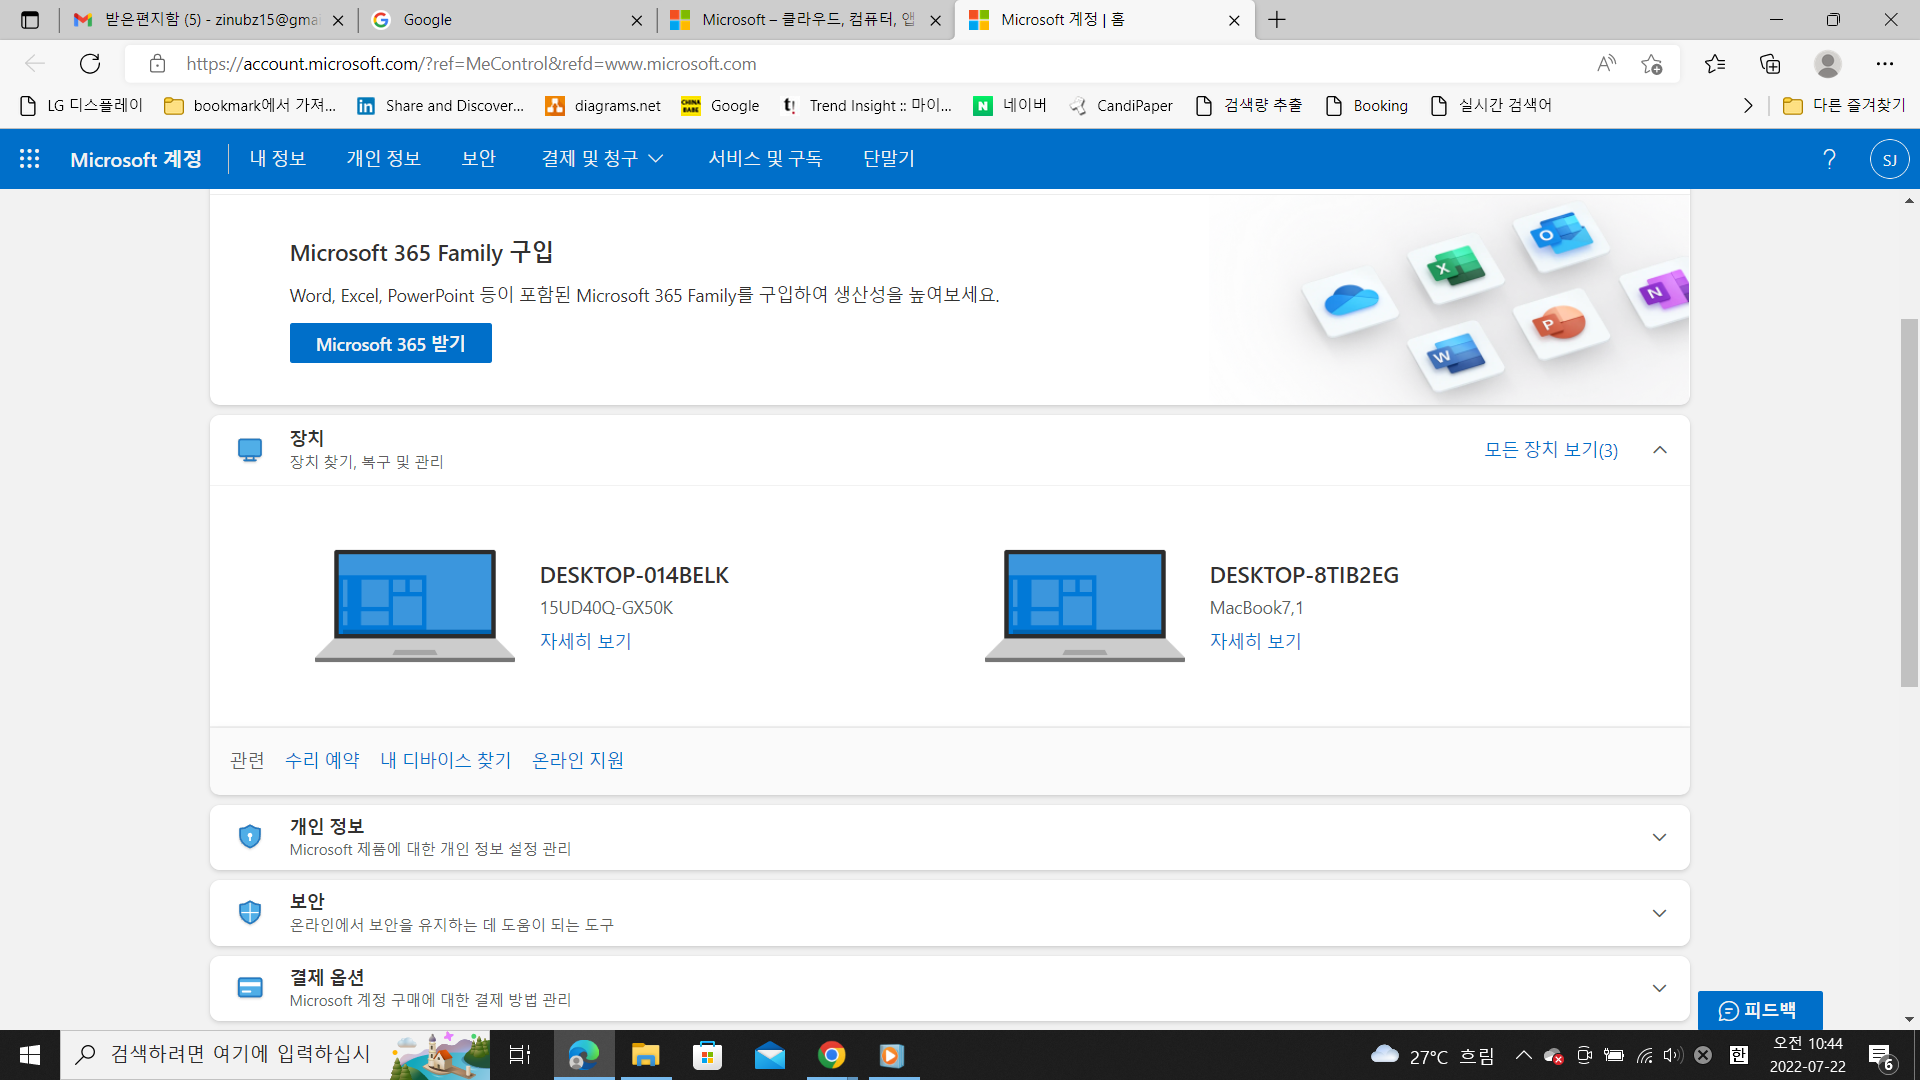Image resolution: width=1920 pixels, height=1080 pixels.
Task: Open 모든 장치 보기(3) link
Action: tap(1551, 450)
